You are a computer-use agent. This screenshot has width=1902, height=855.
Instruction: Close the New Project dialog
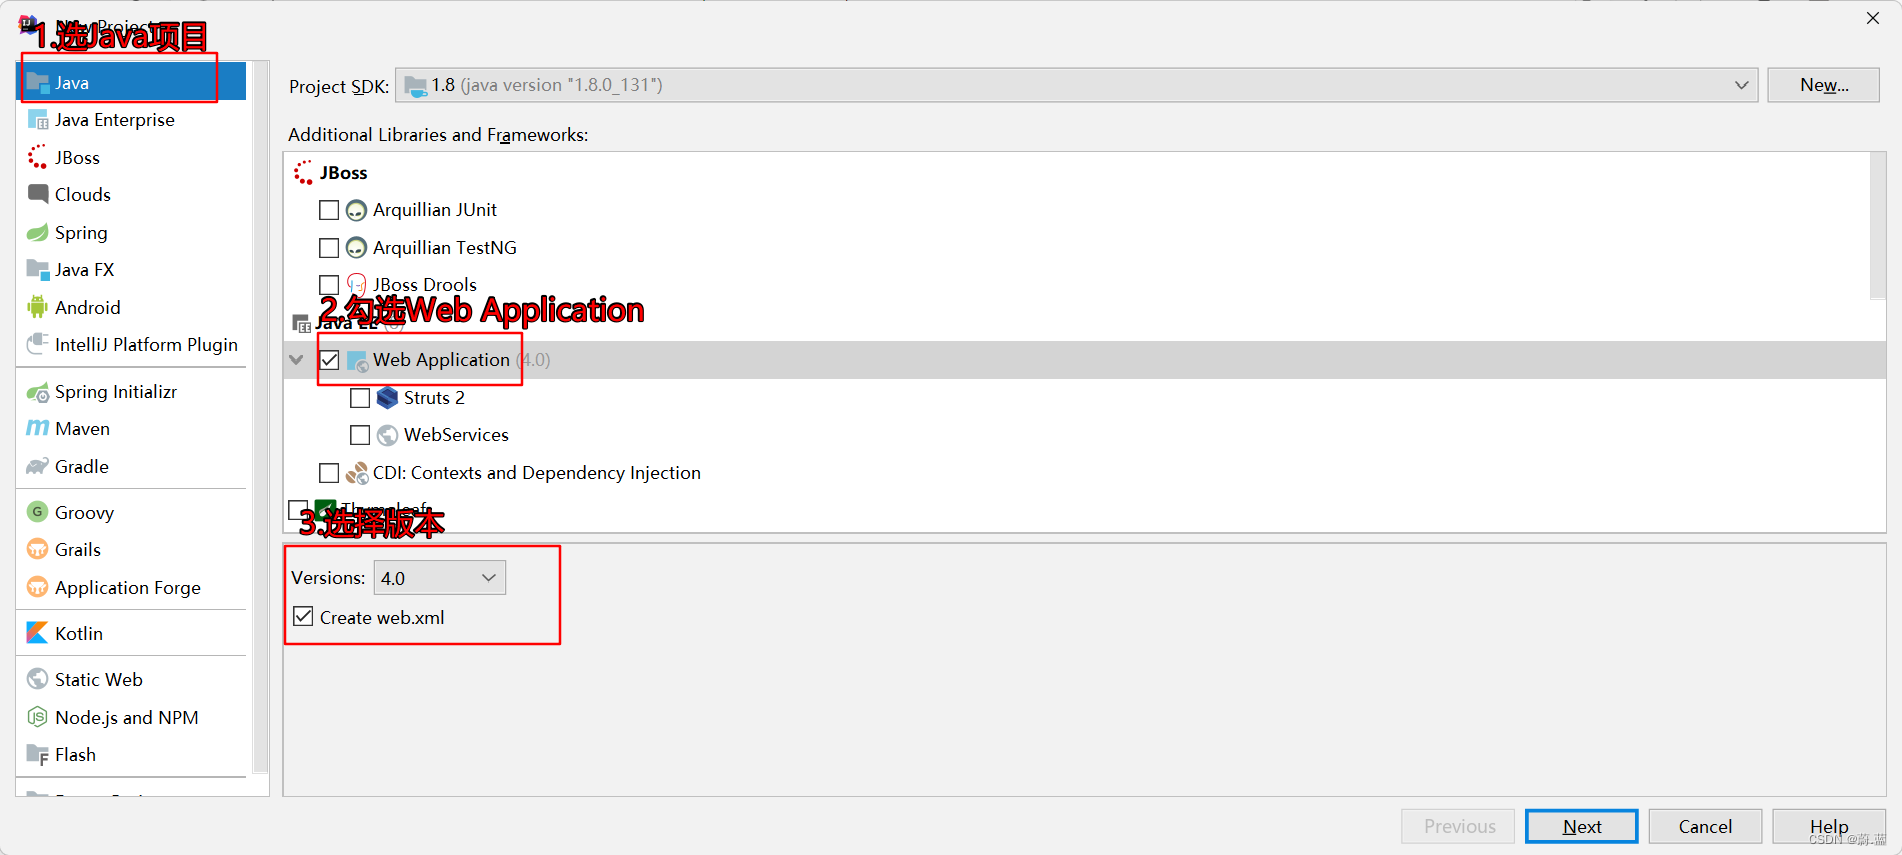(x=1873, y=18)
